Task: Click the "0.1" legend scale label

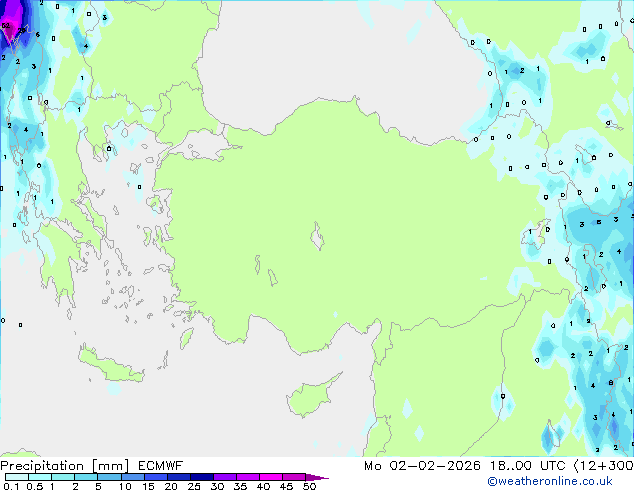Action: [11, 486]
